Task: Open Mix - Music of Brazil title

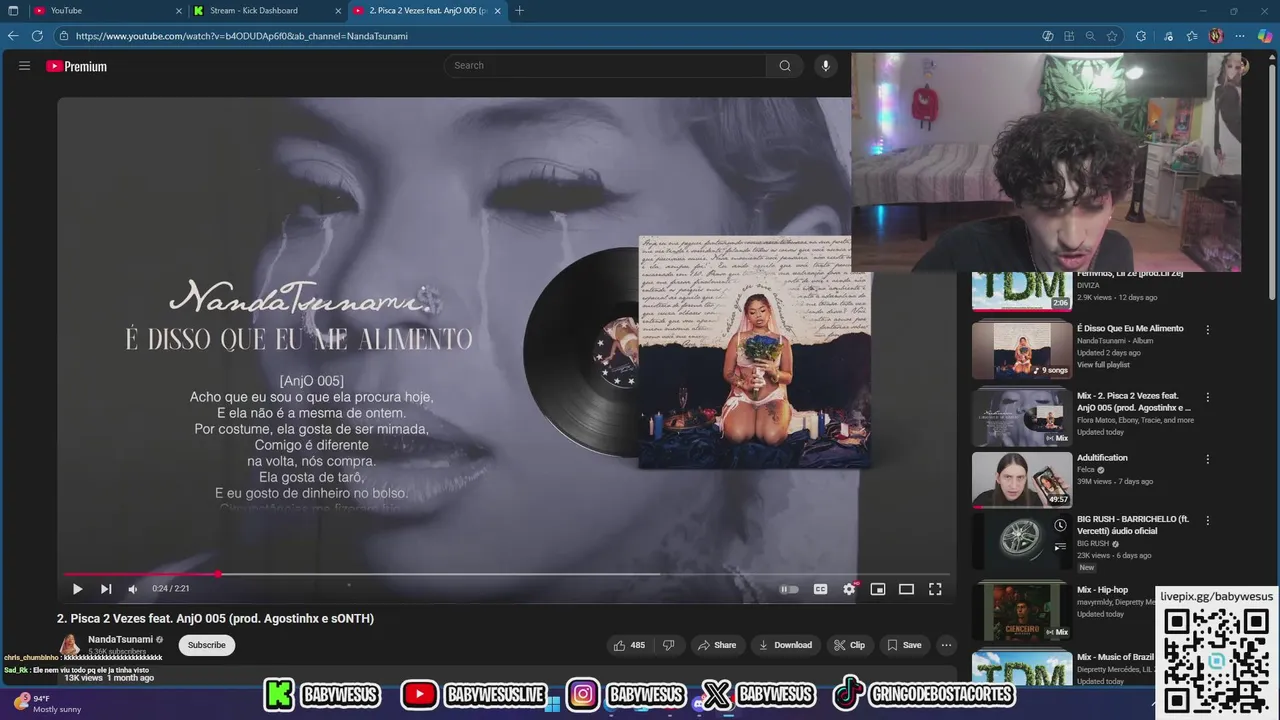Action: pos(1116,657)
